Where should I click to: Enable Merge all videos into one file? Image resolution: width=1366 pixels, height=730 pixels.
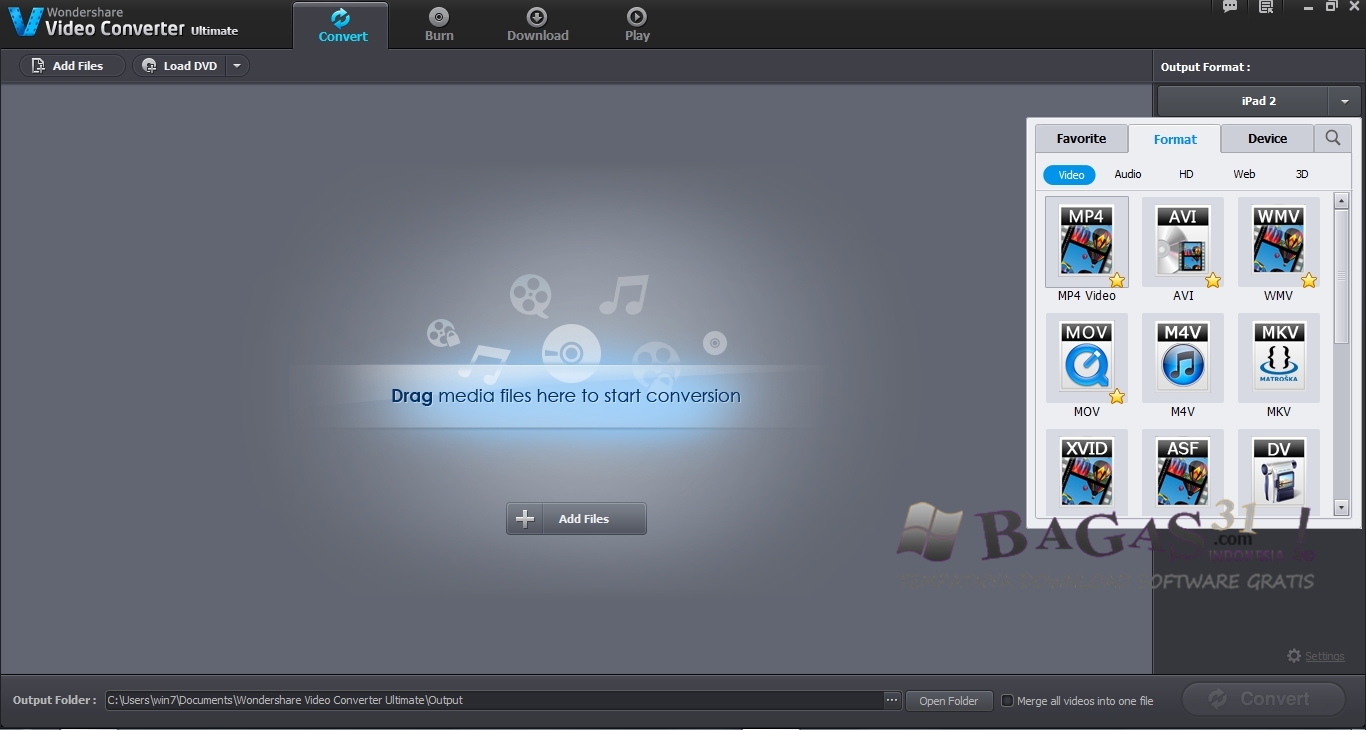point(1007,701)
